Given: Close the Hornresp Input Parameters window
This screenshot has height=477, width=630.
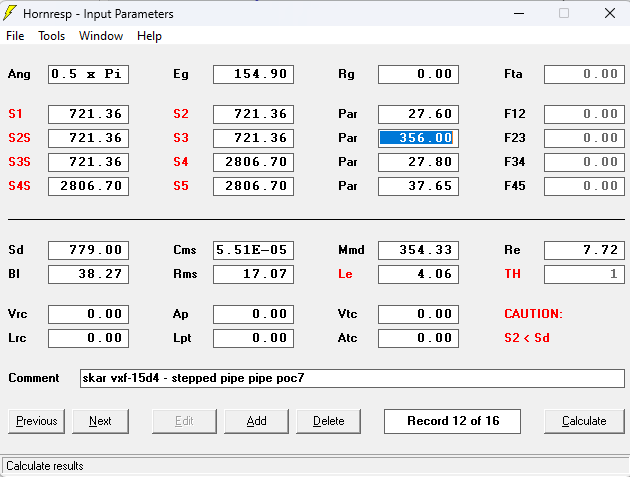Looking at the screenshot, I should [x=610, y=13].
